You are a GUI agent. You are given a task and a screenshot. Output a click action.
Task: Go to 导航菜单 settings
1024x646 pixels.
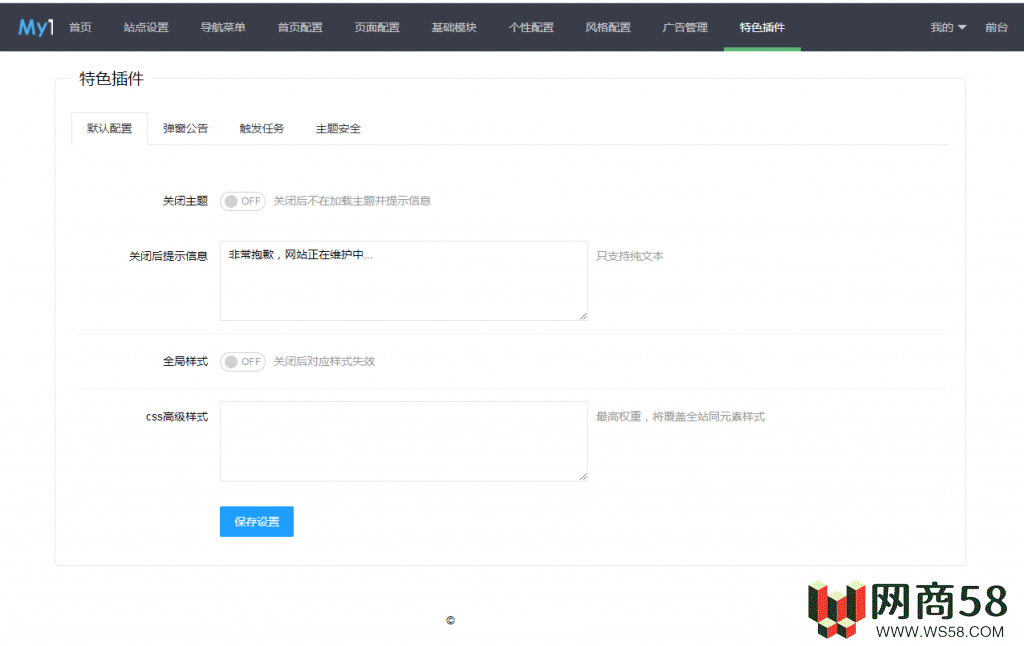pos(223,27)
